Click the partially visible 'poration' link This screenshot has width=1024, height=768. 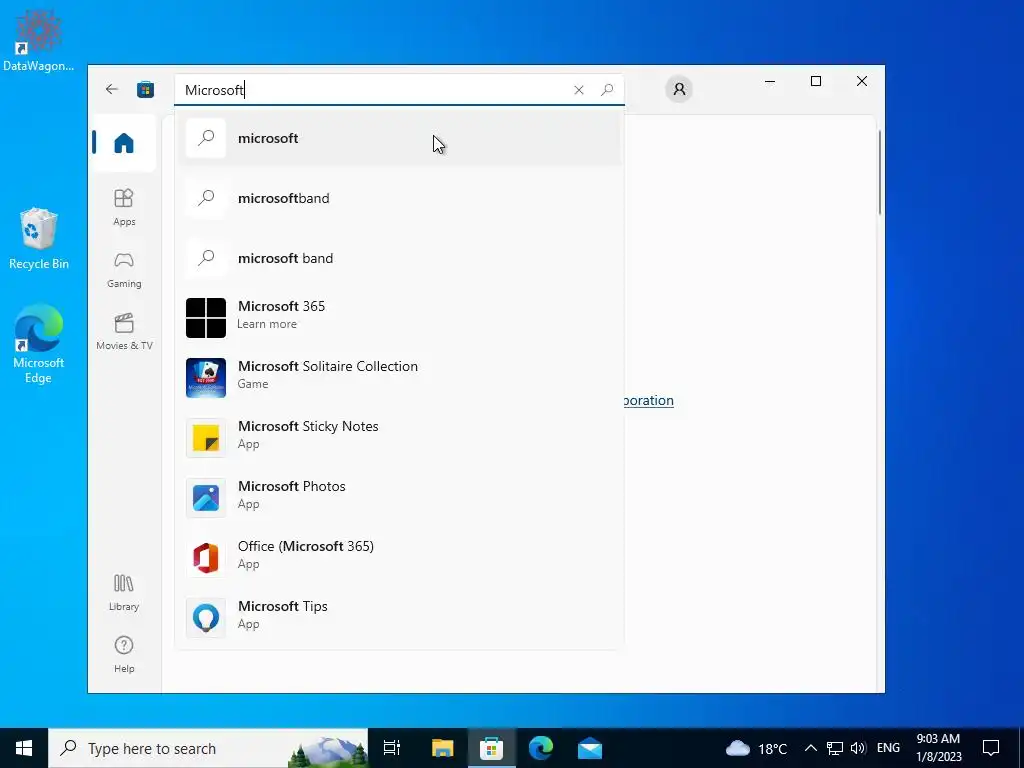coord(648,401)
